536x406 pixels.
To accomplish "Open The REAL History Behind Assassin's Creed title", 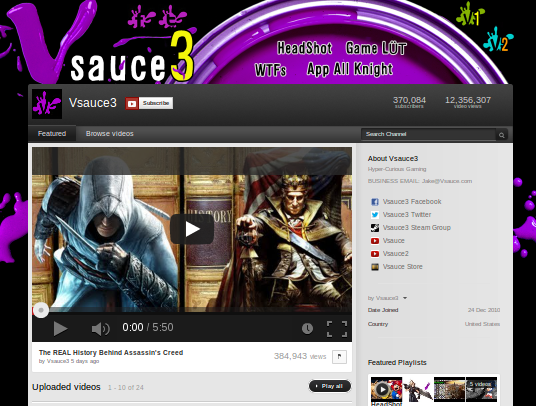I will coord(111,352).
